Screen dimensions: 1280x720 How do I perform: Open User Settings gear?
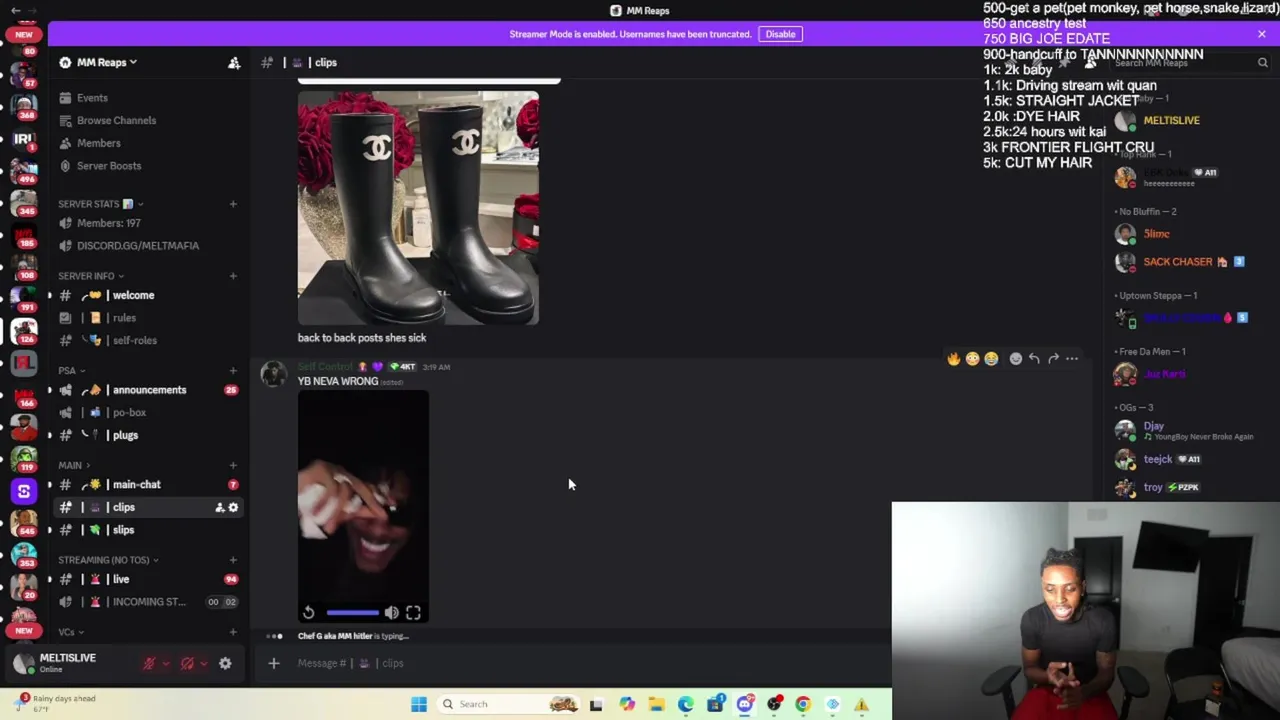[x=225, y=664]
